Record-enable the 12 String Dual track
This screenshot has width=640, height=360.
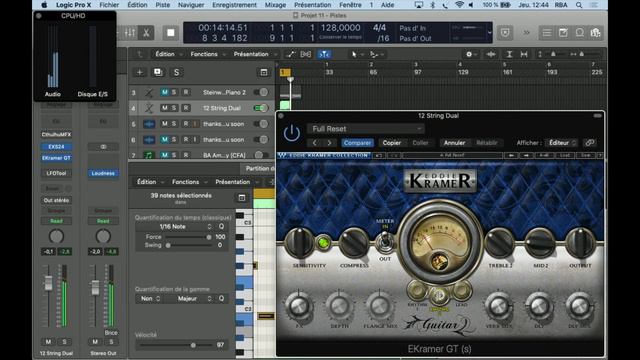click(186, 108)
